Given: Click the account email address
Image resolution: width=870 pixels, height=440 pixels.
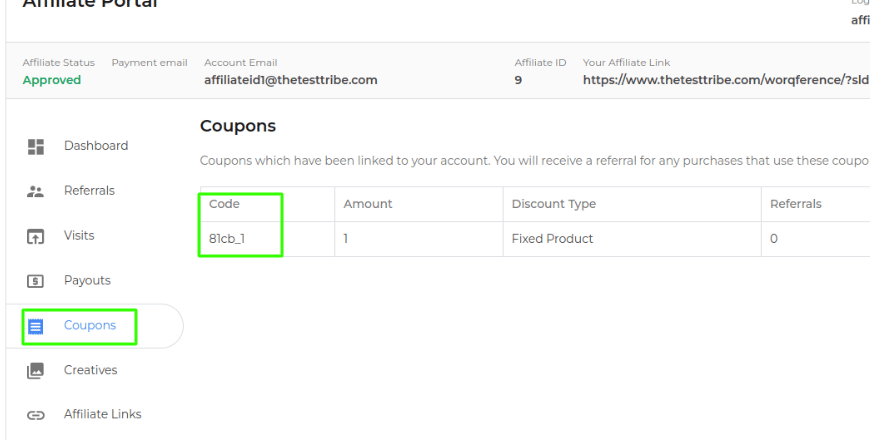Looking at the screenshot, I should click(x=290, y=80).
